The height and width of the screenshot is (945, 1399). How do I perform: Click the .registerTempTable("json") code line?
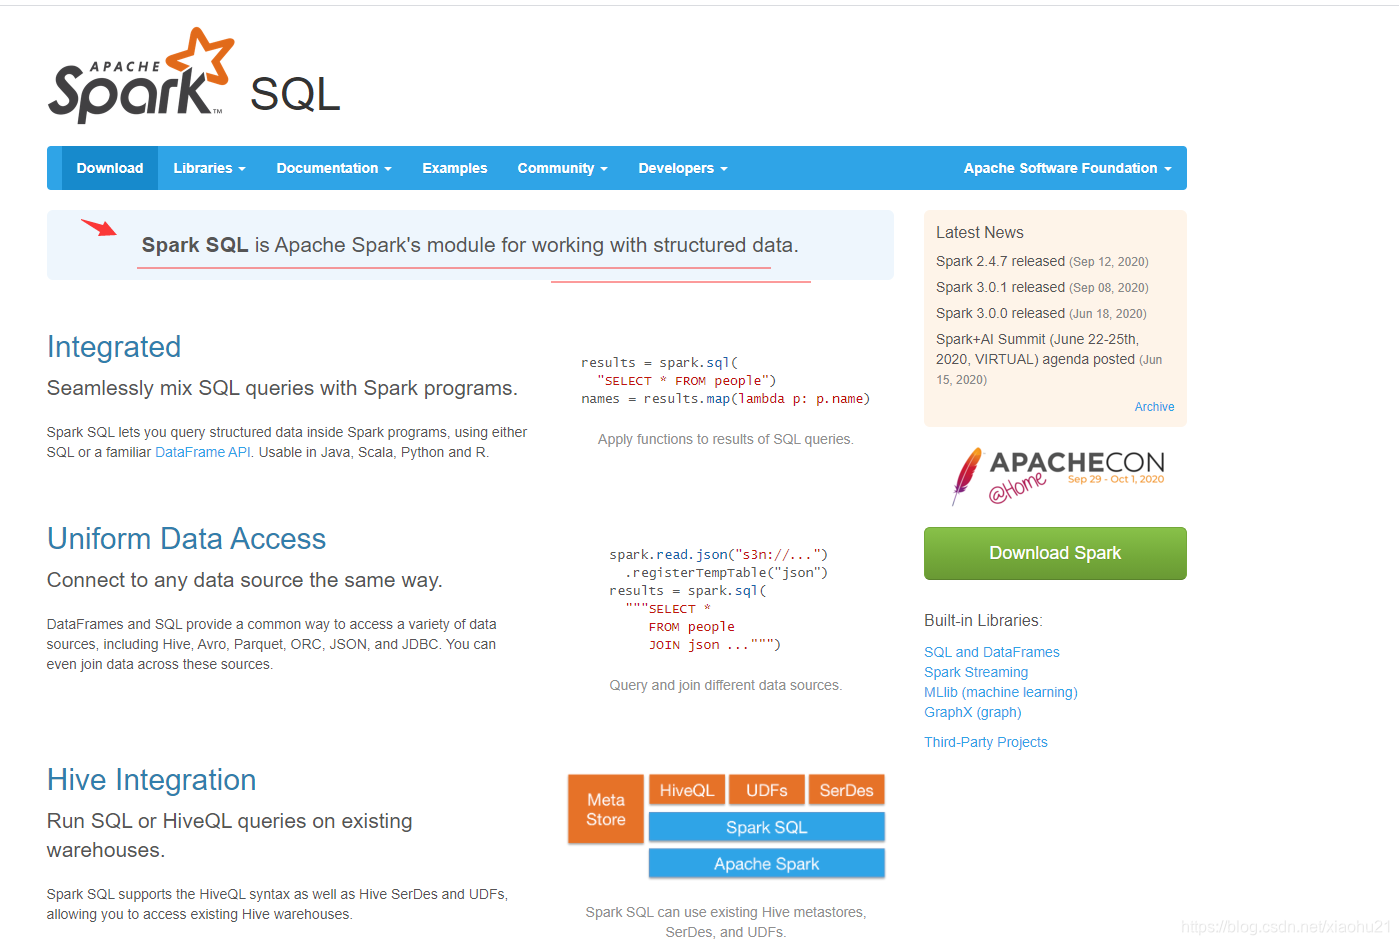(x=727, y=572)
